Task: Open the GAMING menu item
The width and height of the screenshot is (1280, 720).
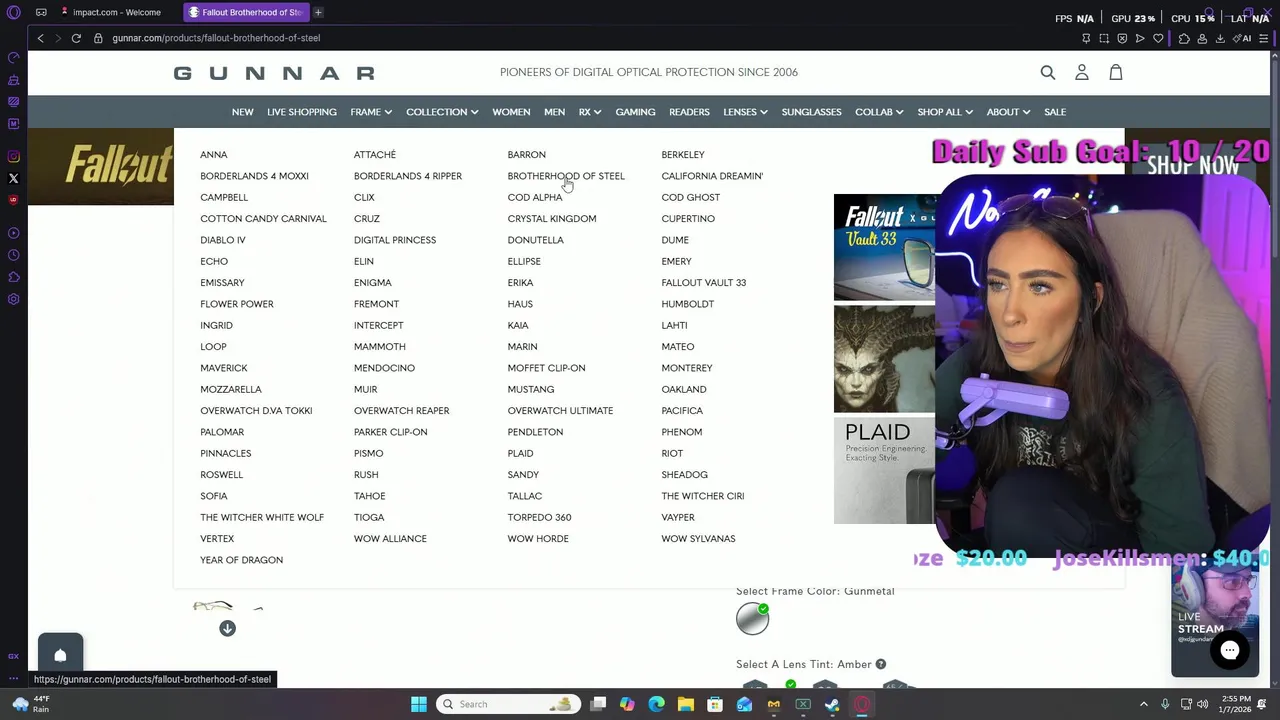Action: click(635, 112)
